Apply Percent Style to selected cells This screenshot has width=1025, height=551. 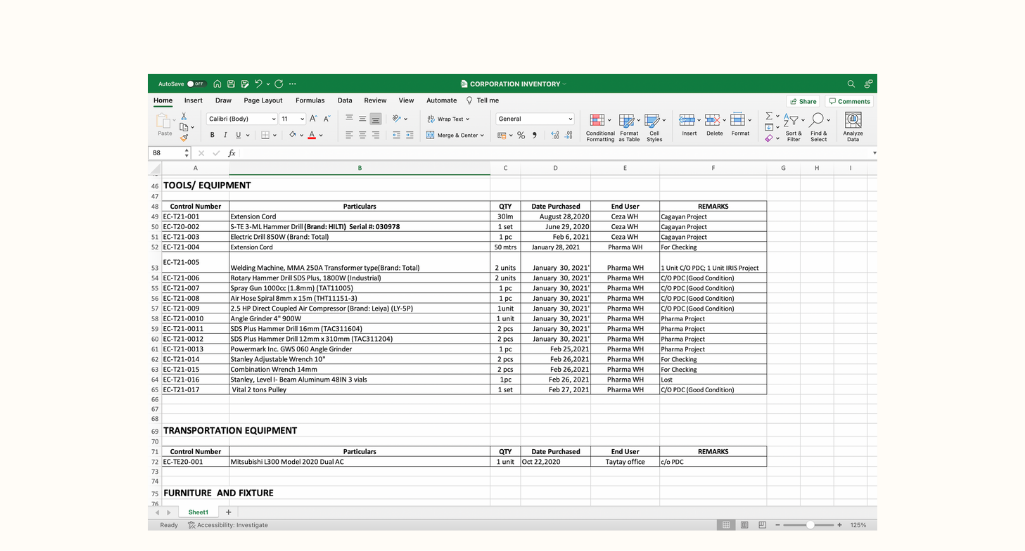pos(521,135)
